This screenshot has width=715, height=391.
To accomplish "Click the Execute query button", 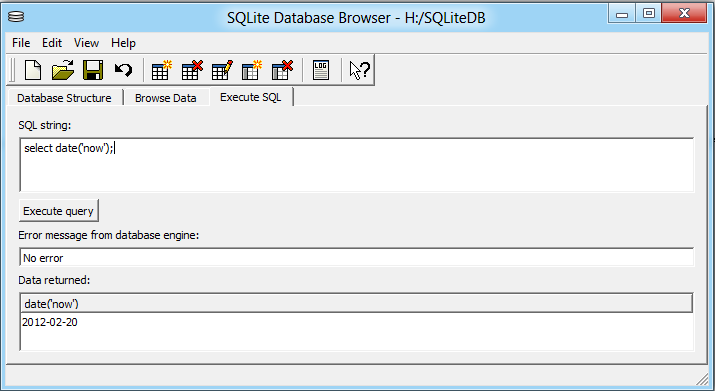I will click(58, 211).
